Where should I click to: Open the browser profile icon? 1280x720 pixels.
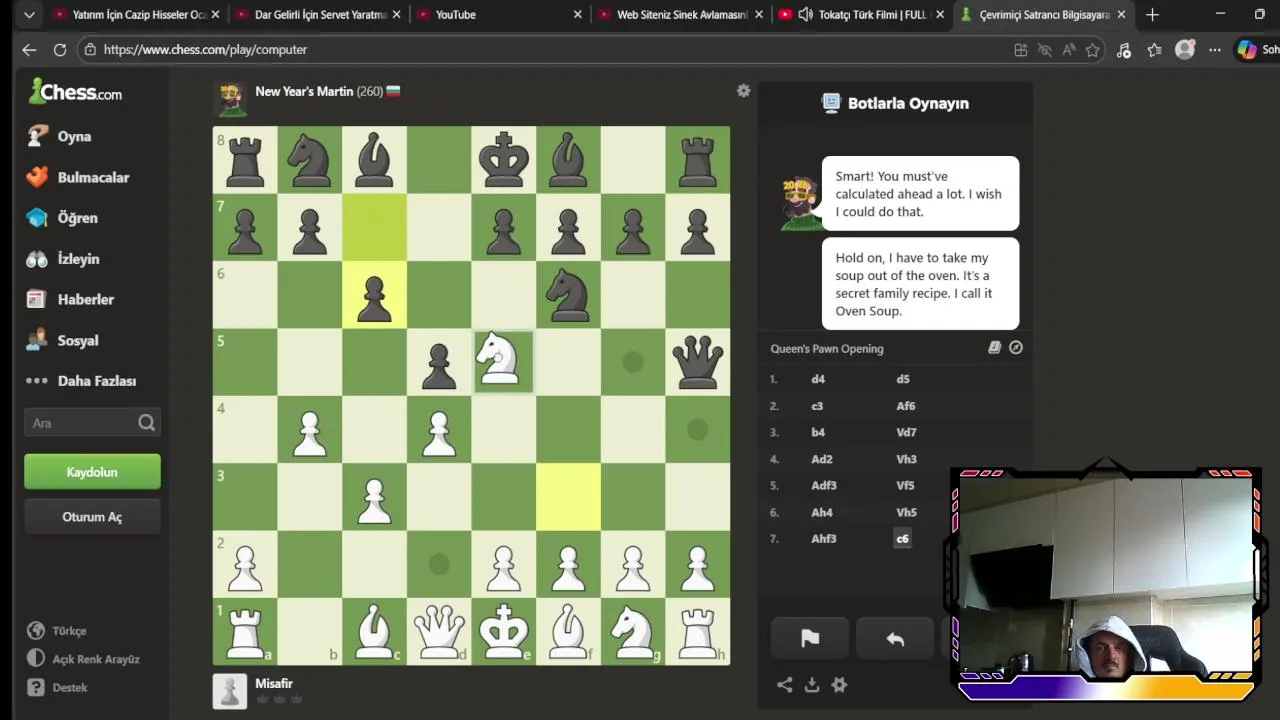click(x=1185, y=49)
